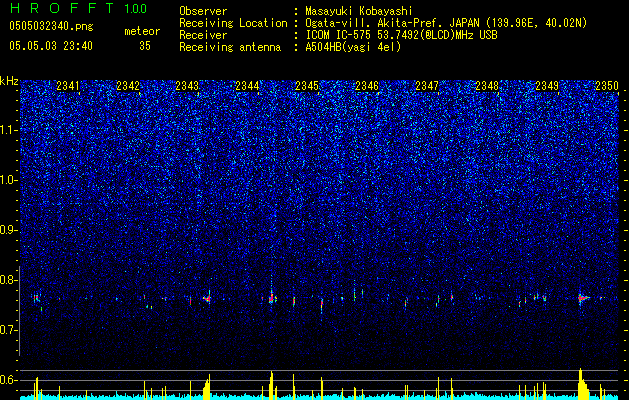
Task: Click the Receiver field label
Action: point(203,35)
